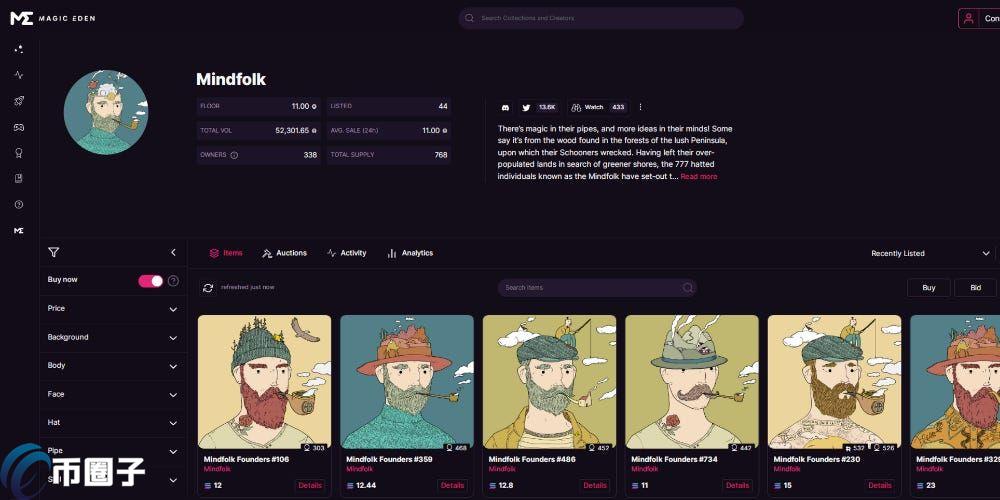
Task: Open the Recently Listed sort dropdown
Action: pos(929,254)
